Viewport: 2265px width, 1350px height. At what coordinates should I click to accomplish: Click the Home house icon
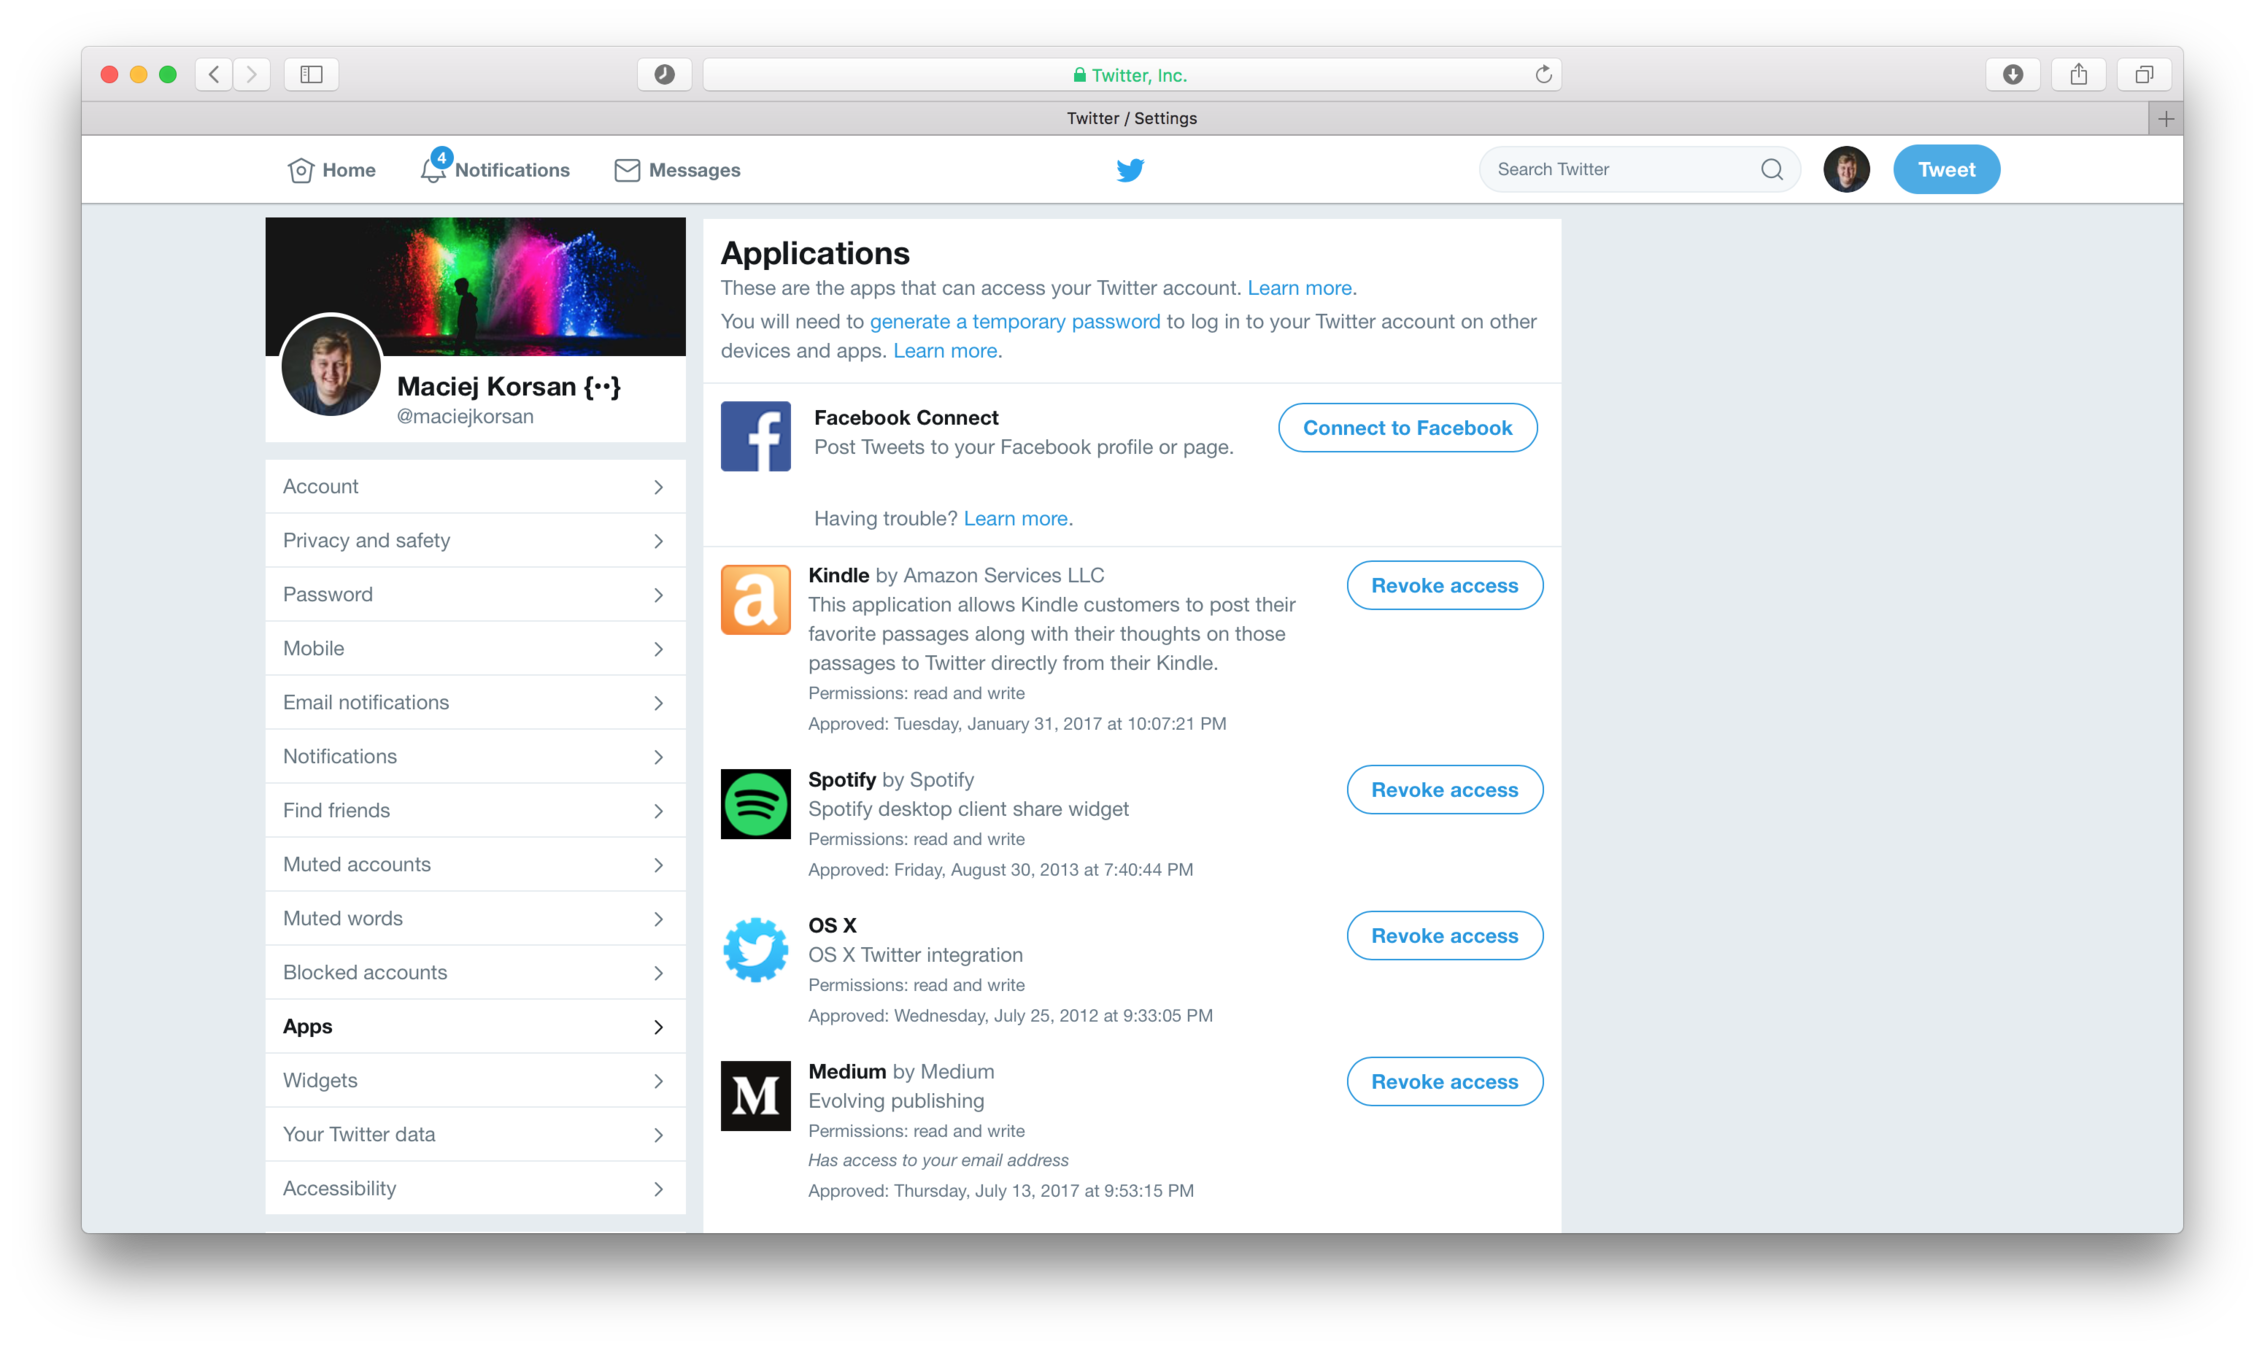[300, 170]
